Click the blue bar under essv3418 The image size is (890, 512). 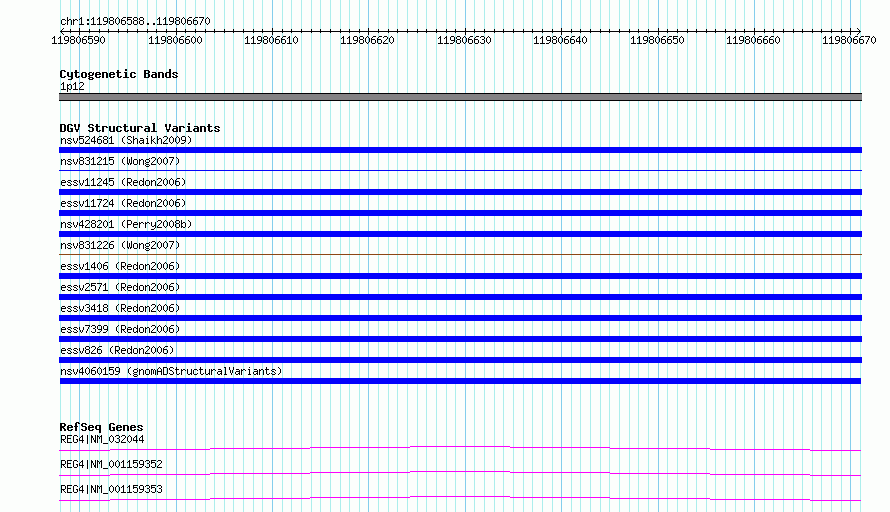[x=460, y=318]
